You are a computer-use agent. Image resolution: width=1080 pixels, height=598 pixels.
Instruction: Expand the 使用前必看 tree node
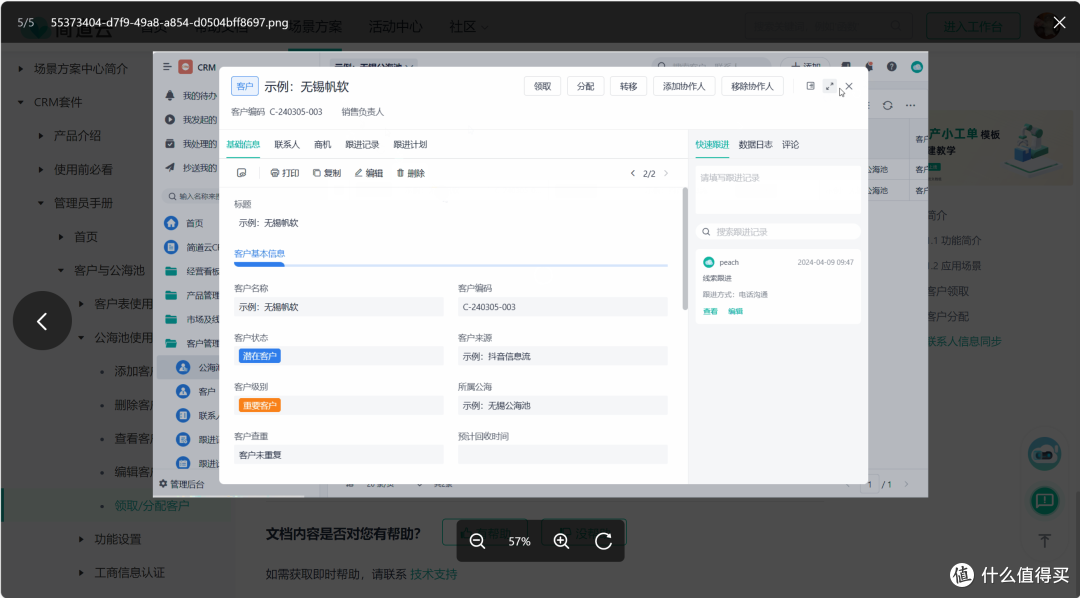[x=40, y=169]
